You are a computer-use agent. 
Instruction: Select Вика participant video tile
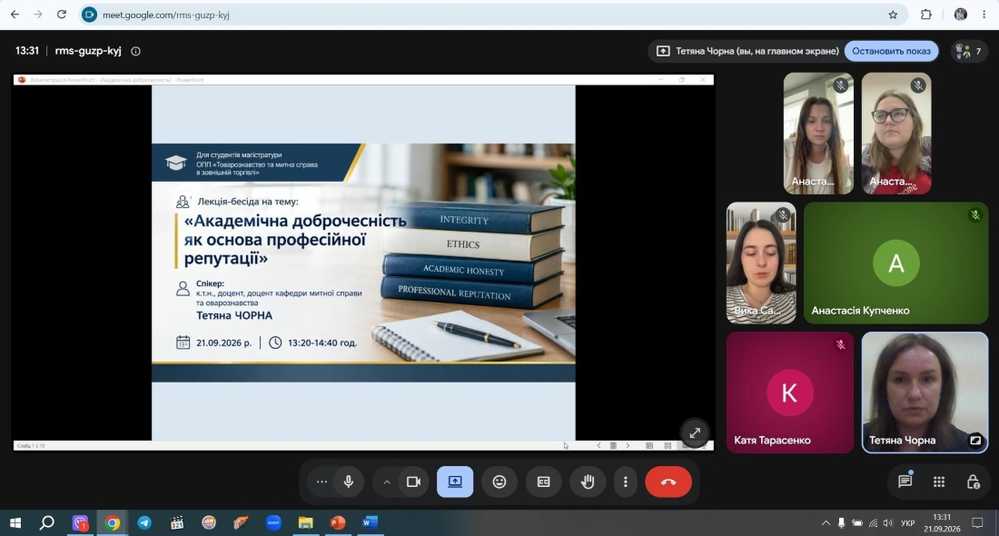pos(761,263)
